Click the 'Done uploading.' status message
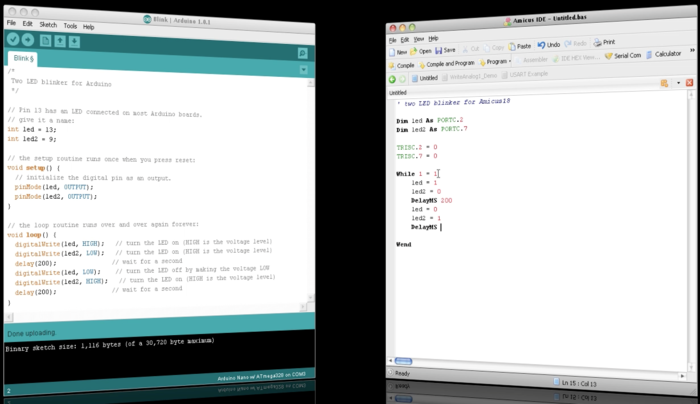 click(31, 333)
